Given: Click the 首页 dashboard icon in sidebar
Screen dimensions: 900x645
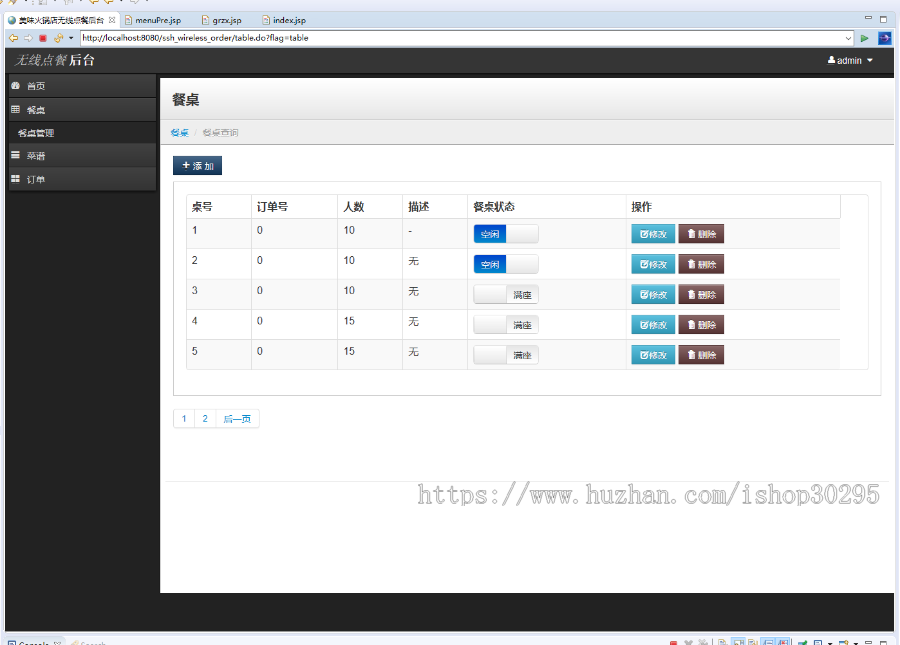Looking at the screenshot, I should tap(15, 86).
